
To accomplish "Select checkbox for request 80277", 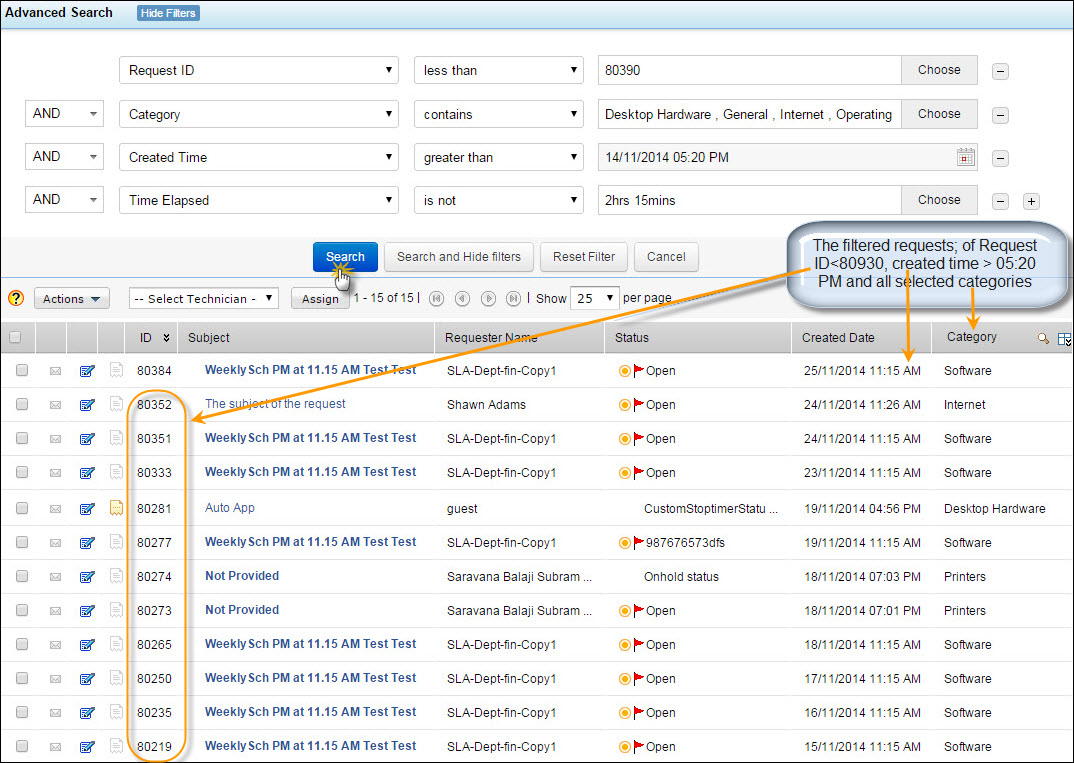I will pyautogui.click(x=22, y=542).
